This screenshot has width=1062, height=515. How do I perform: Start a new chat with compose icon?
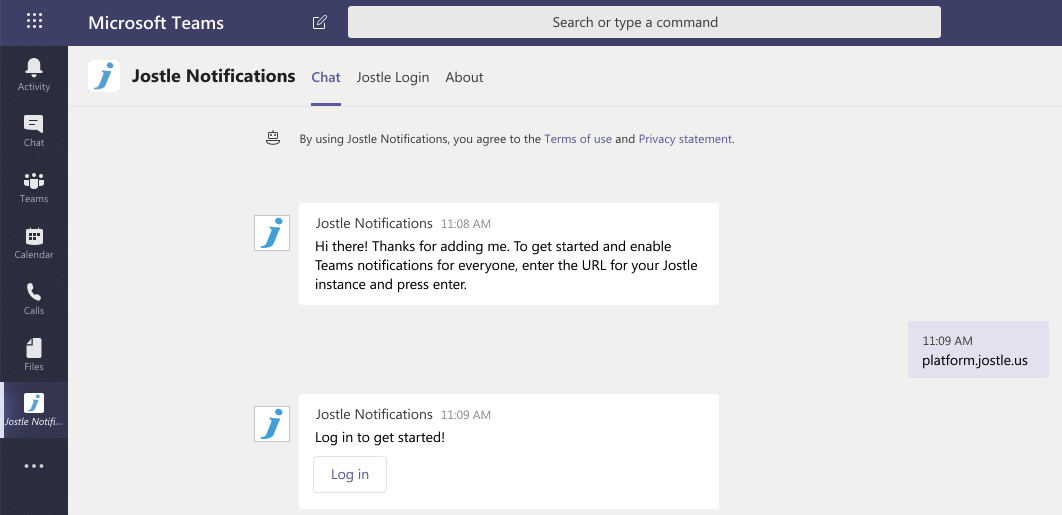click(x=320, y=22)
